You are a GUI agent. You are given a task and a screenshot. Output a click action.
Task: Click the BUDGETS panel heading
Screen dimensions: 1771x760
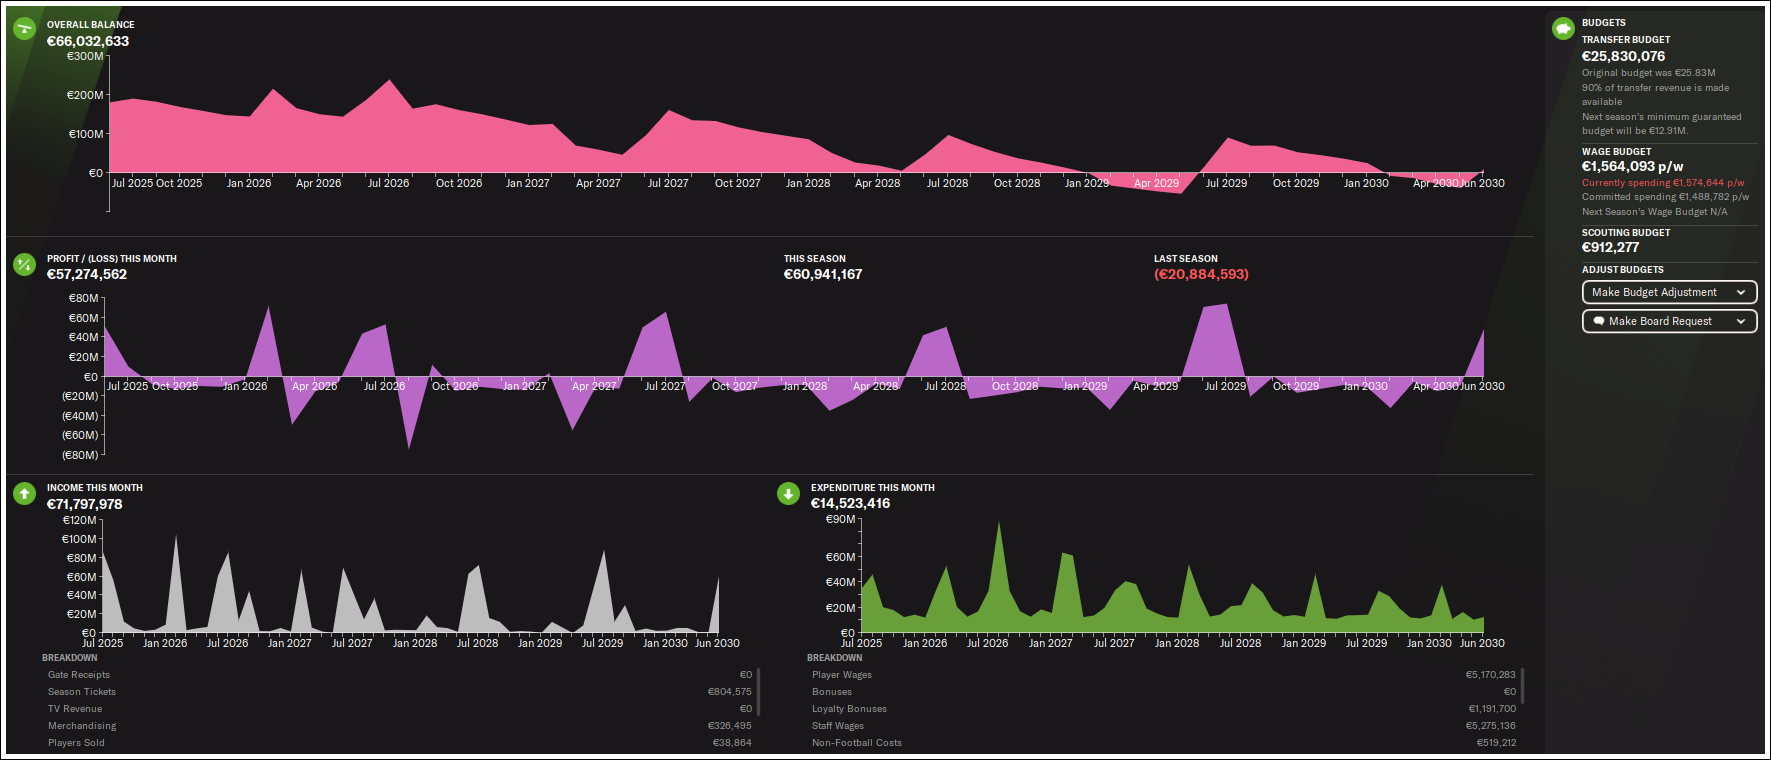(x=1604, y=23)
